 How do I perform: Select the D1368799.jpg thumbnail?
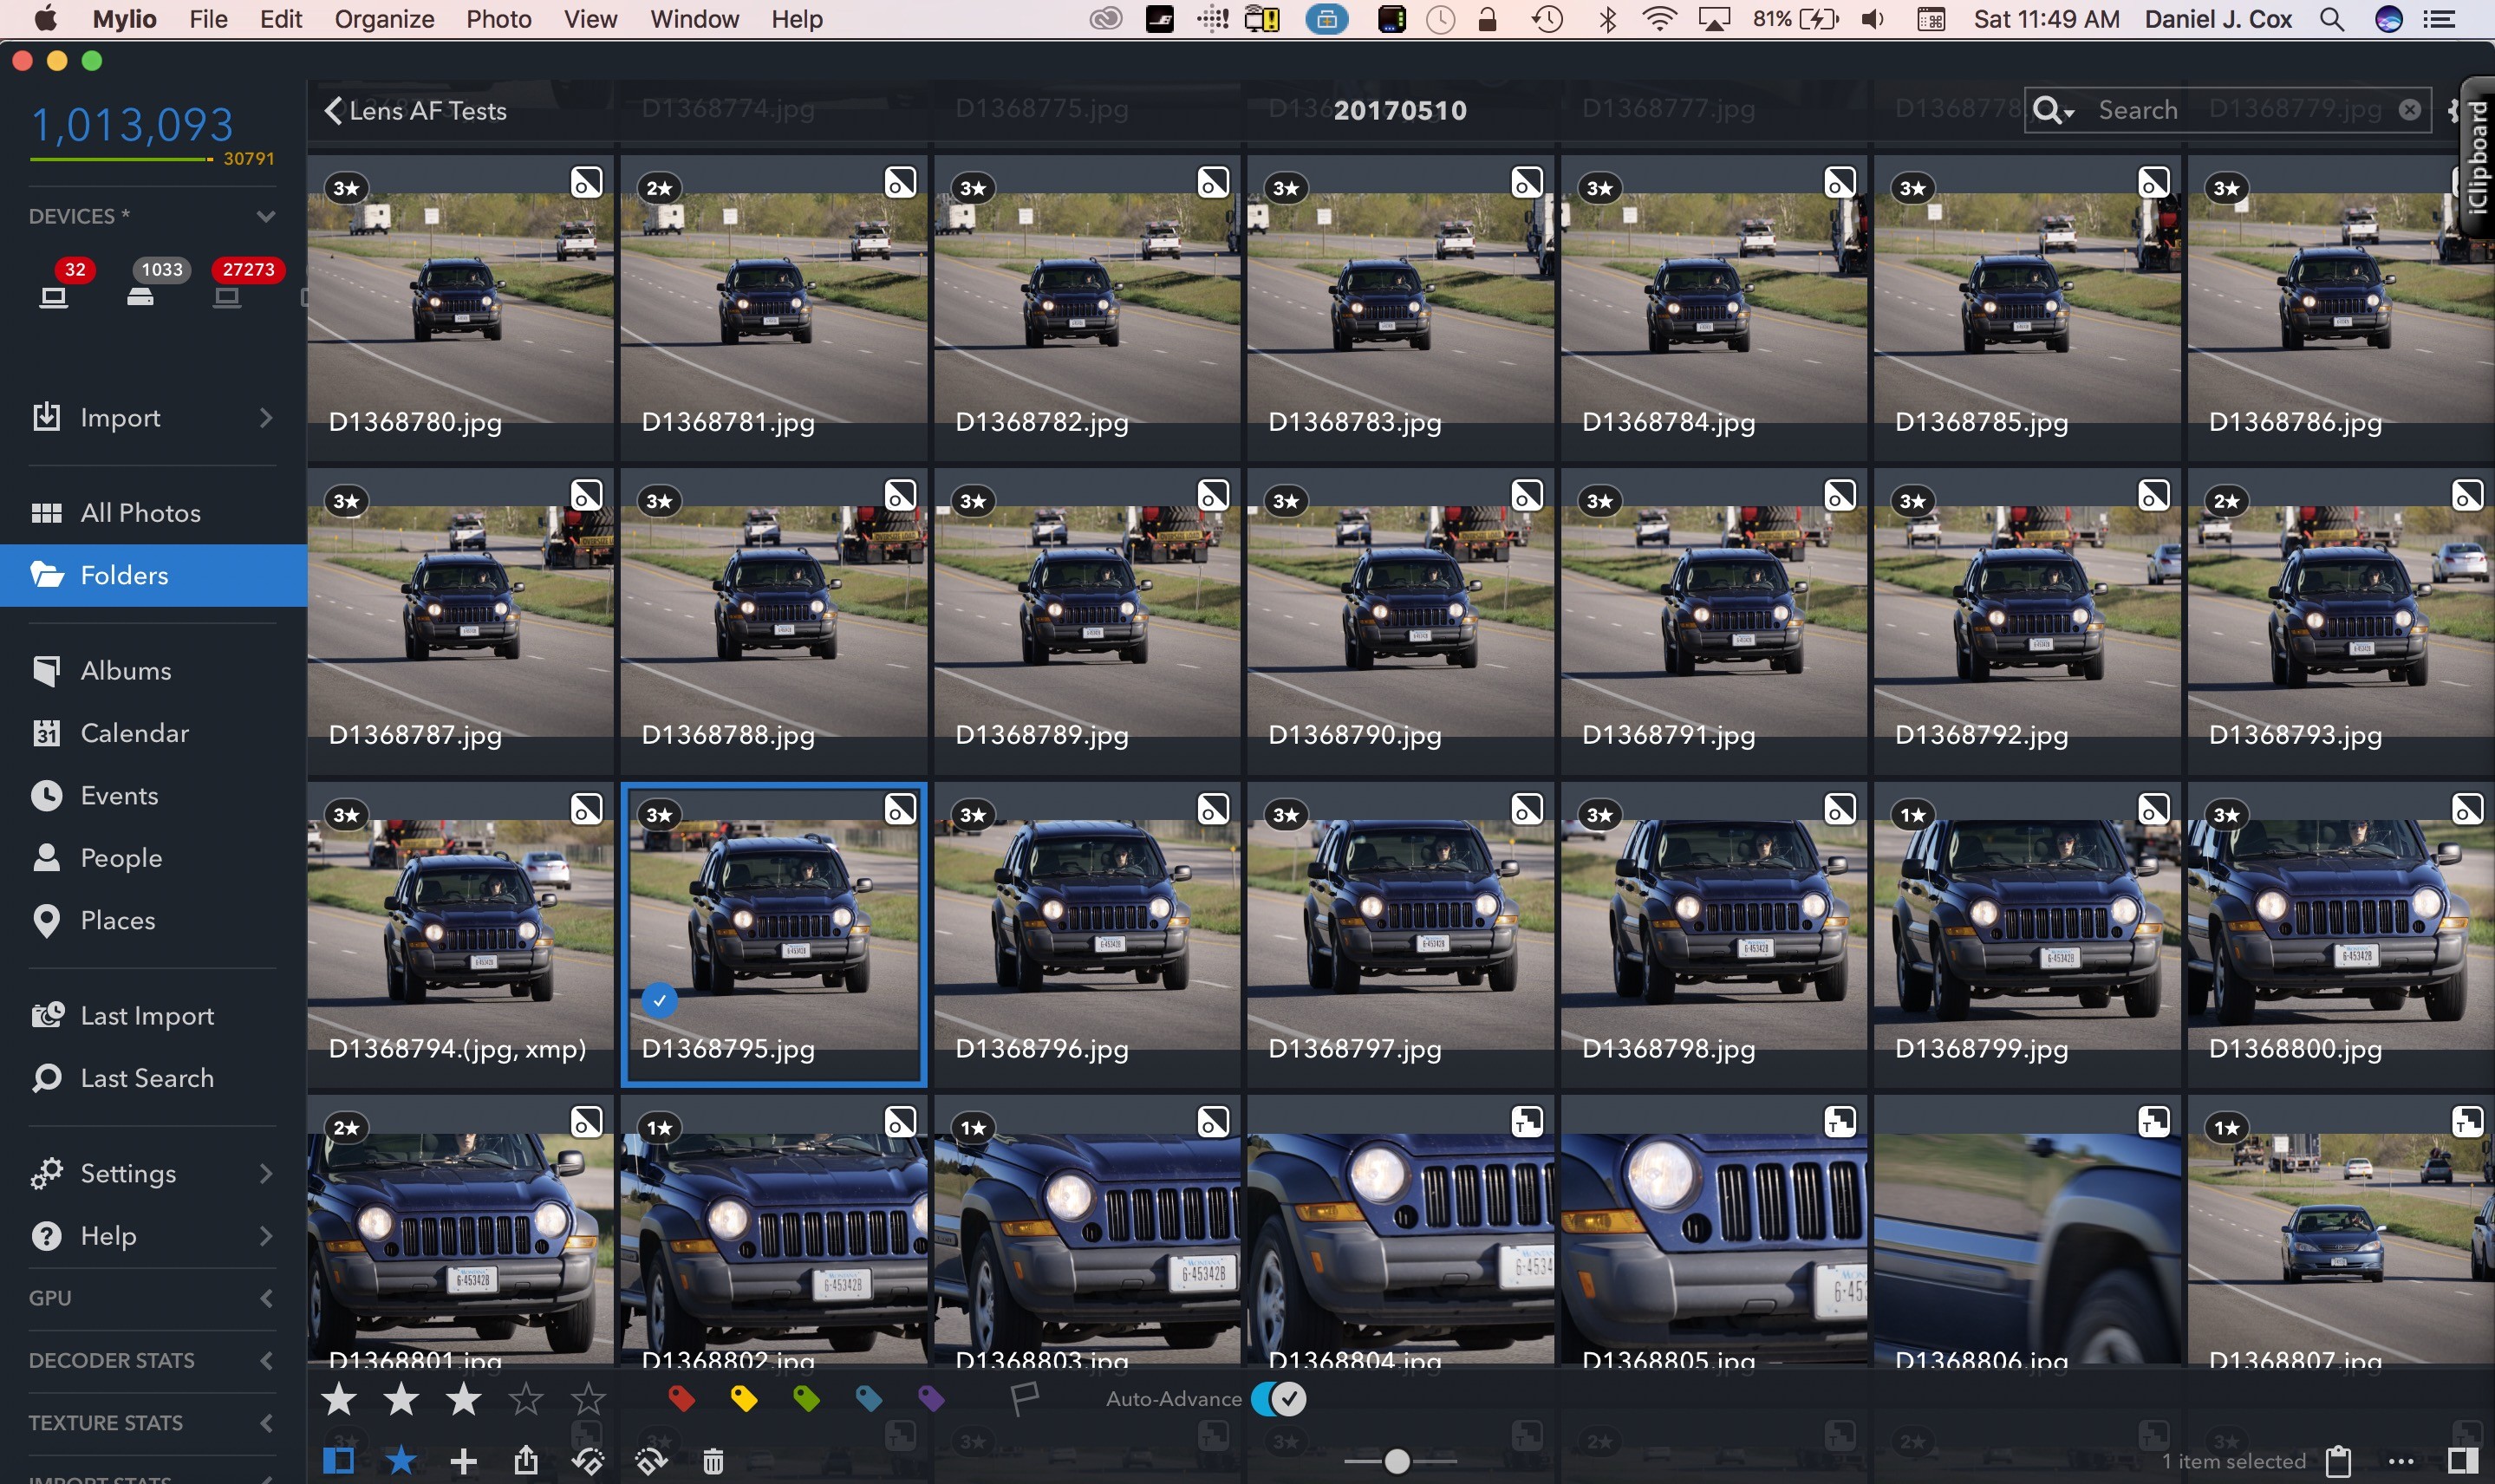2026,935
